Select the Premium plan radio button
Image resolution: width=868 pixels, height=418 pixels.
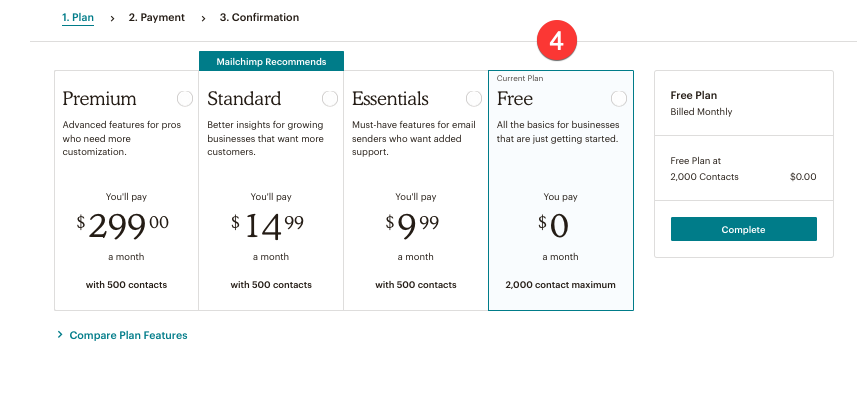(x=184, y=98)
